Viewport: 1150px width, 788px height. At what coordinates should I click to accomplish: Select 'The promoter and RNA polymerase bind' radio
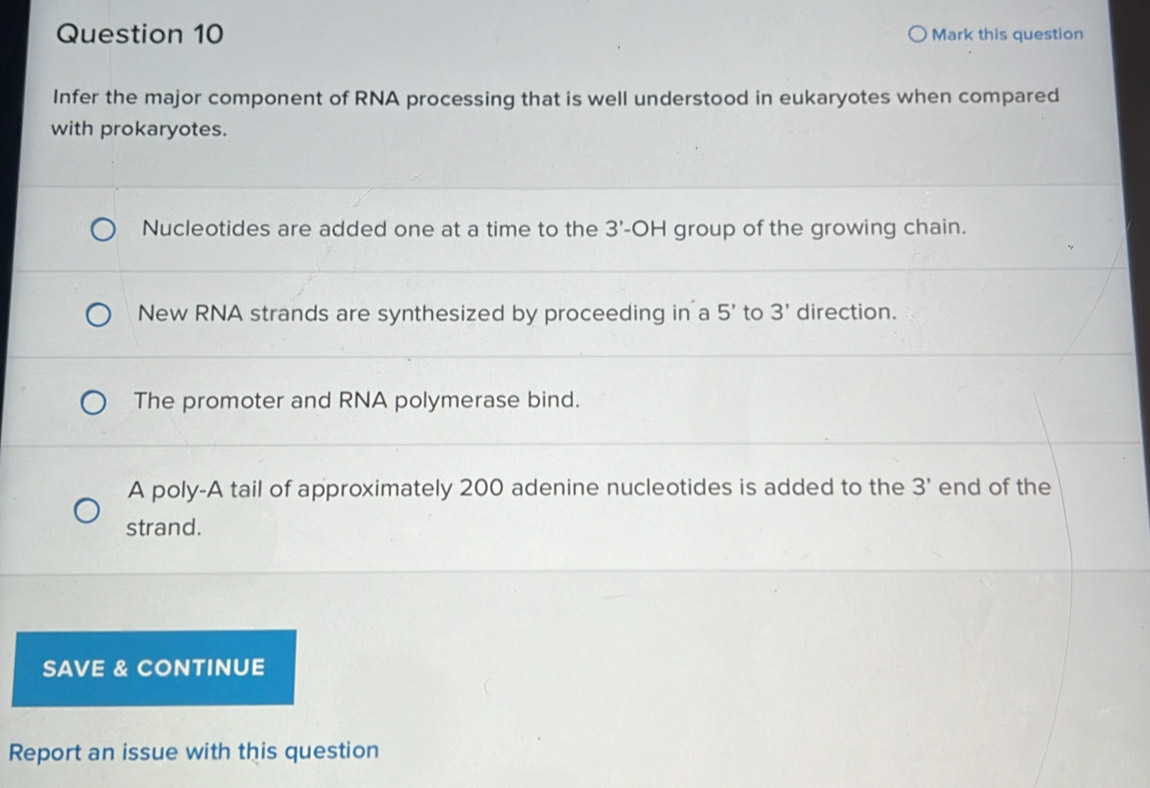coord(93,403)
